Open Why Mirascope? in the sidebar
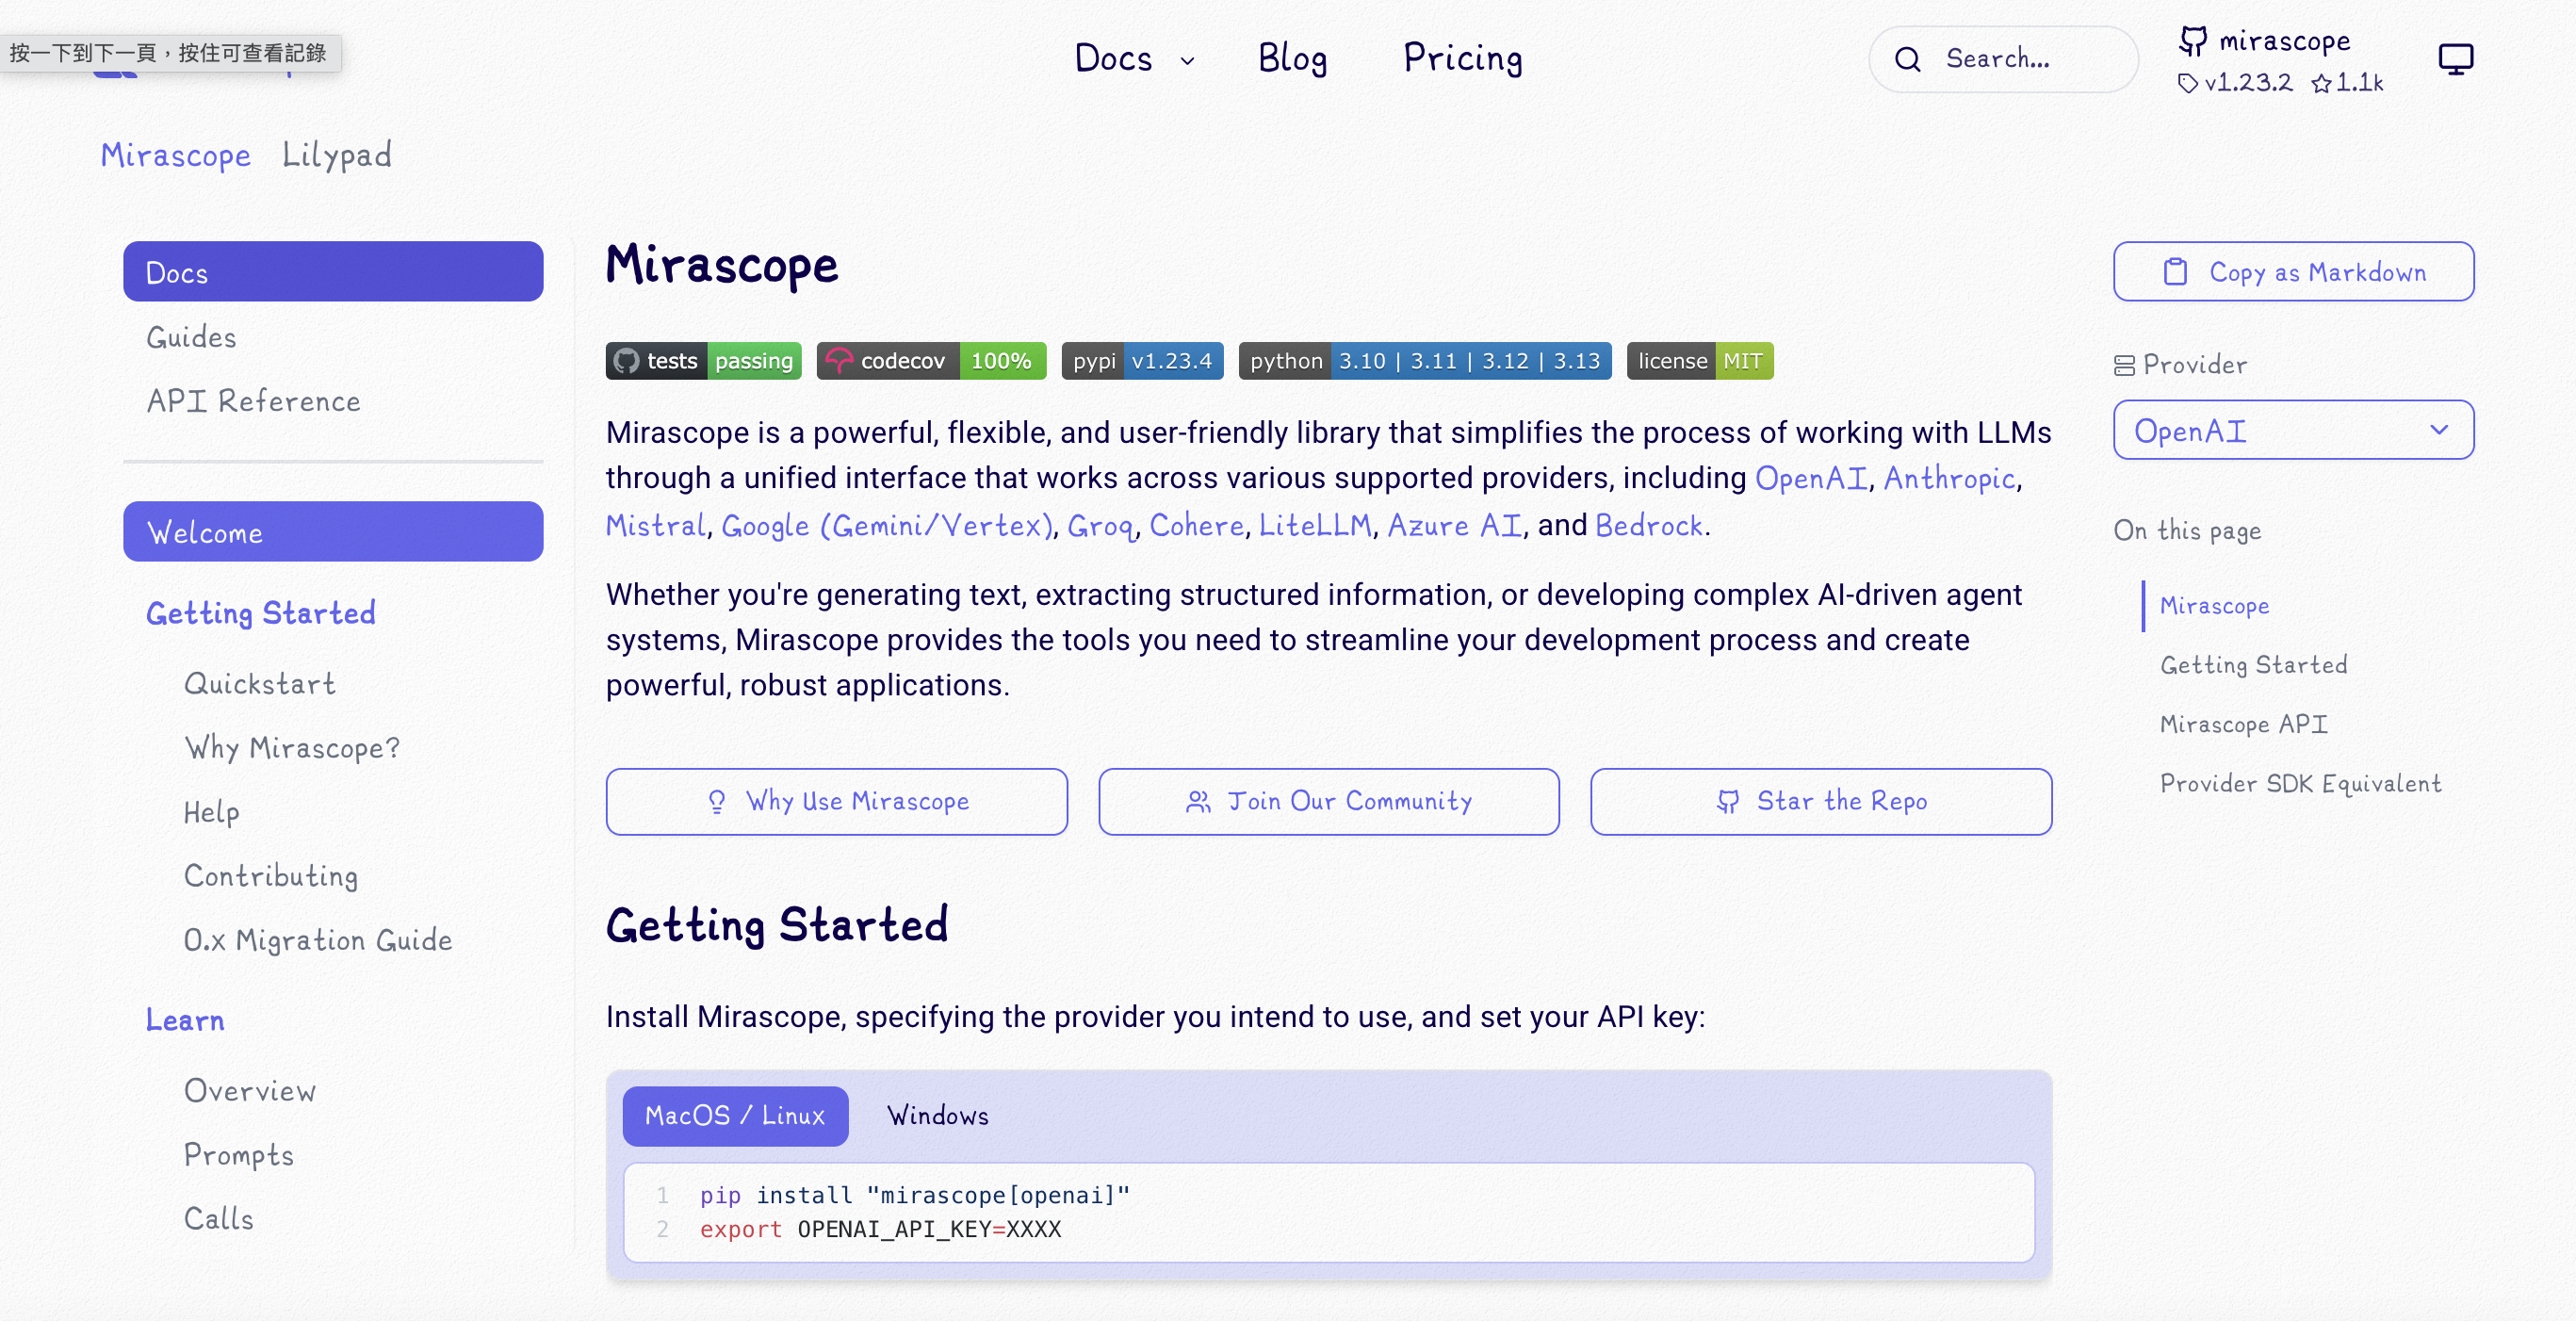Image resolution: width=2576 pixels, height=1321 pixels. click(292, 748)
